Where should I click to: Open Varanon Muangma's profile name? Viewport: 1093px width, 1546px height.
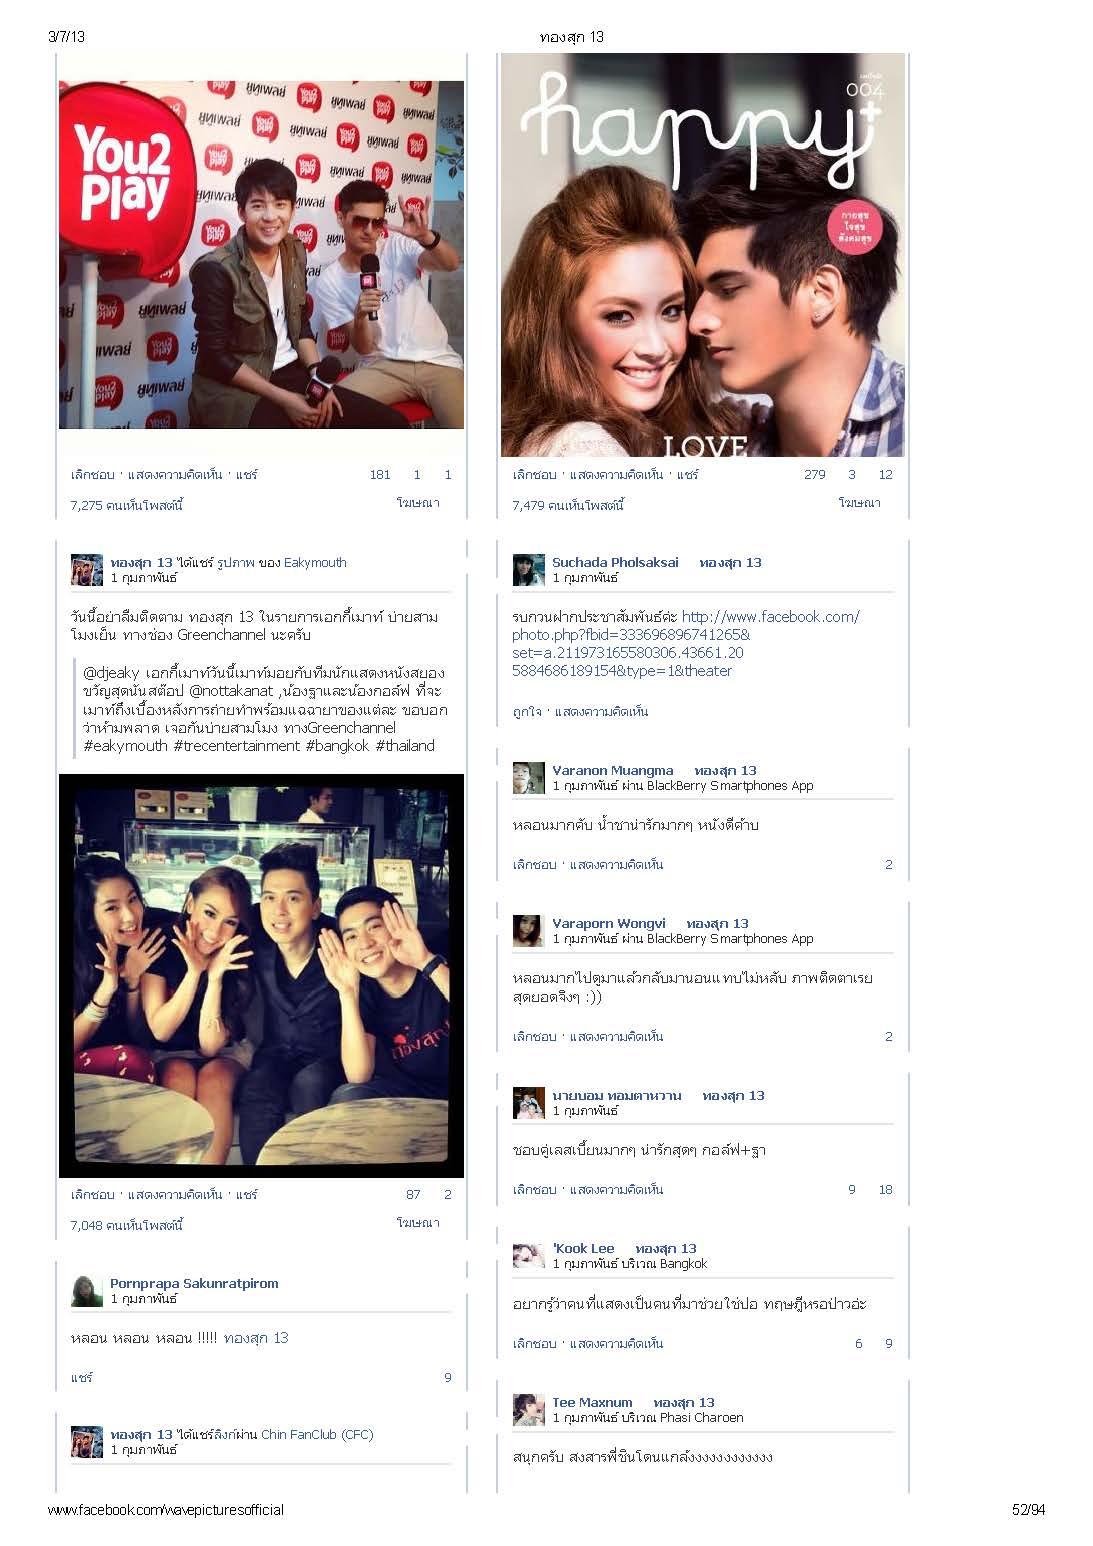pos(612,771)
